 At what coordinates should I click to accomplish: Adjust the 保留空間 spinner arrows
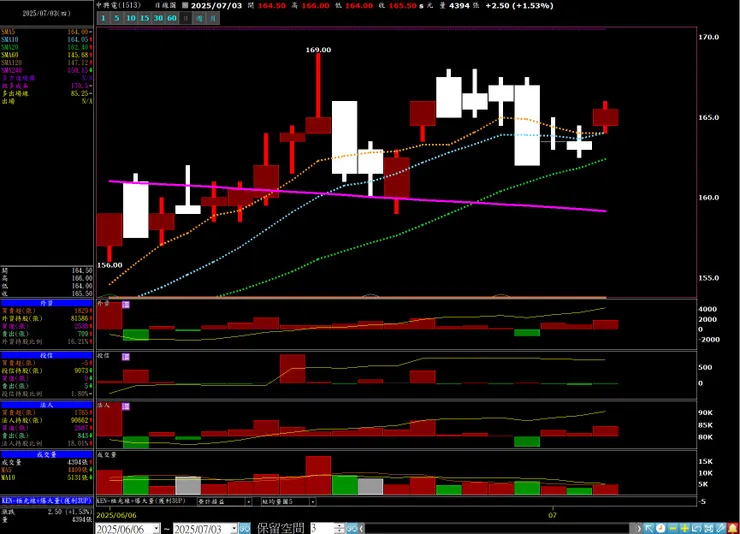(339, 529)
